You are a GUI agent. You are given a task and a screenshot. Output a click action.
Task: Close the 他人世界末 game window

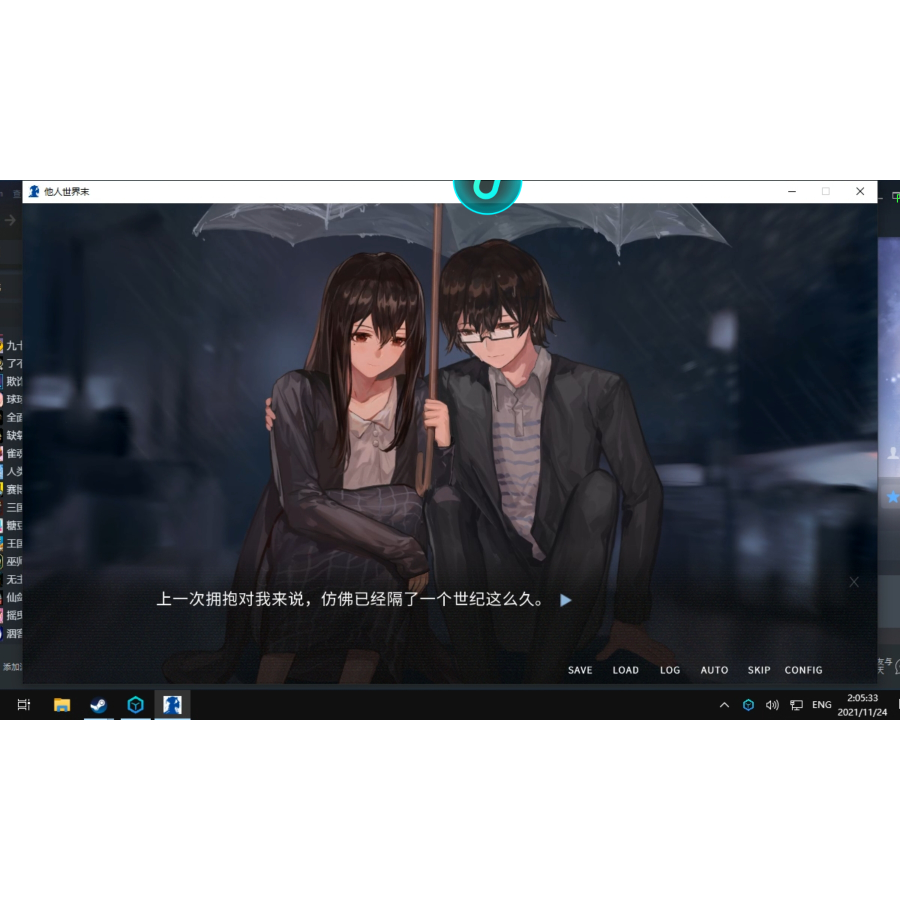pyautogui.click(x=860, y=191)
